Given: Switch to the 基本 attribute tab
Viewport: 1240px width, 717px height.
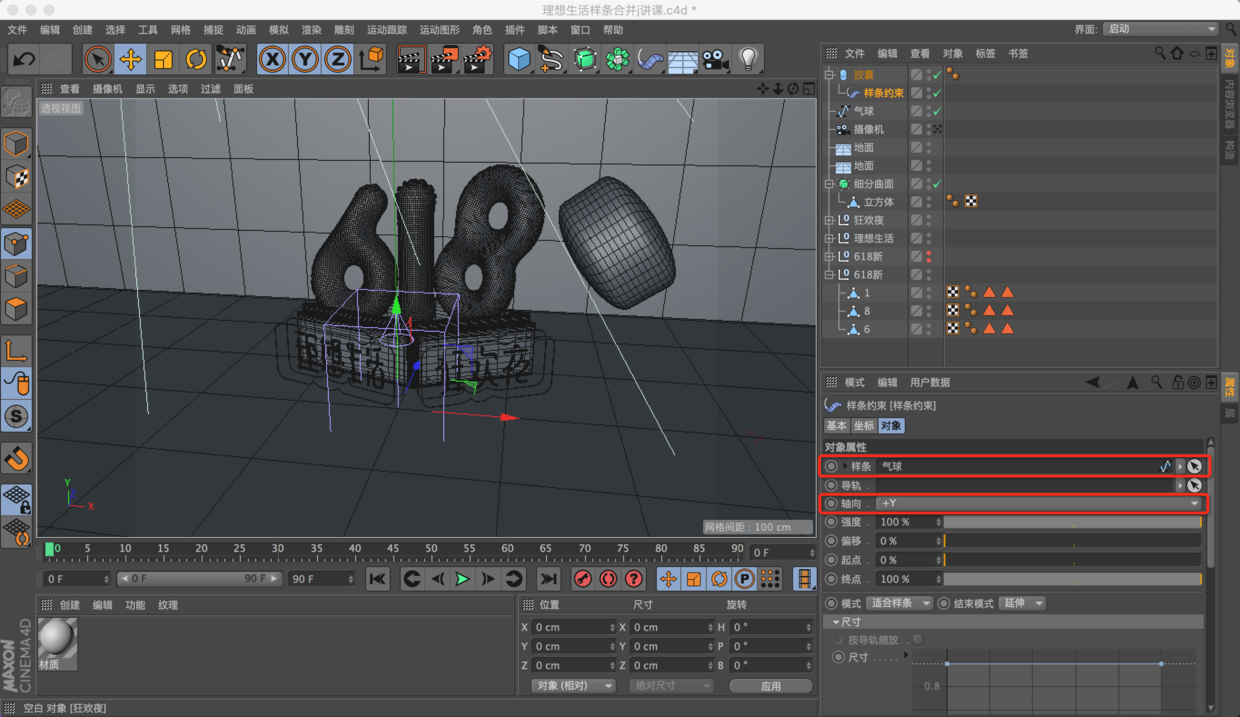Looking at the screenshot, I should click(836, 426).
